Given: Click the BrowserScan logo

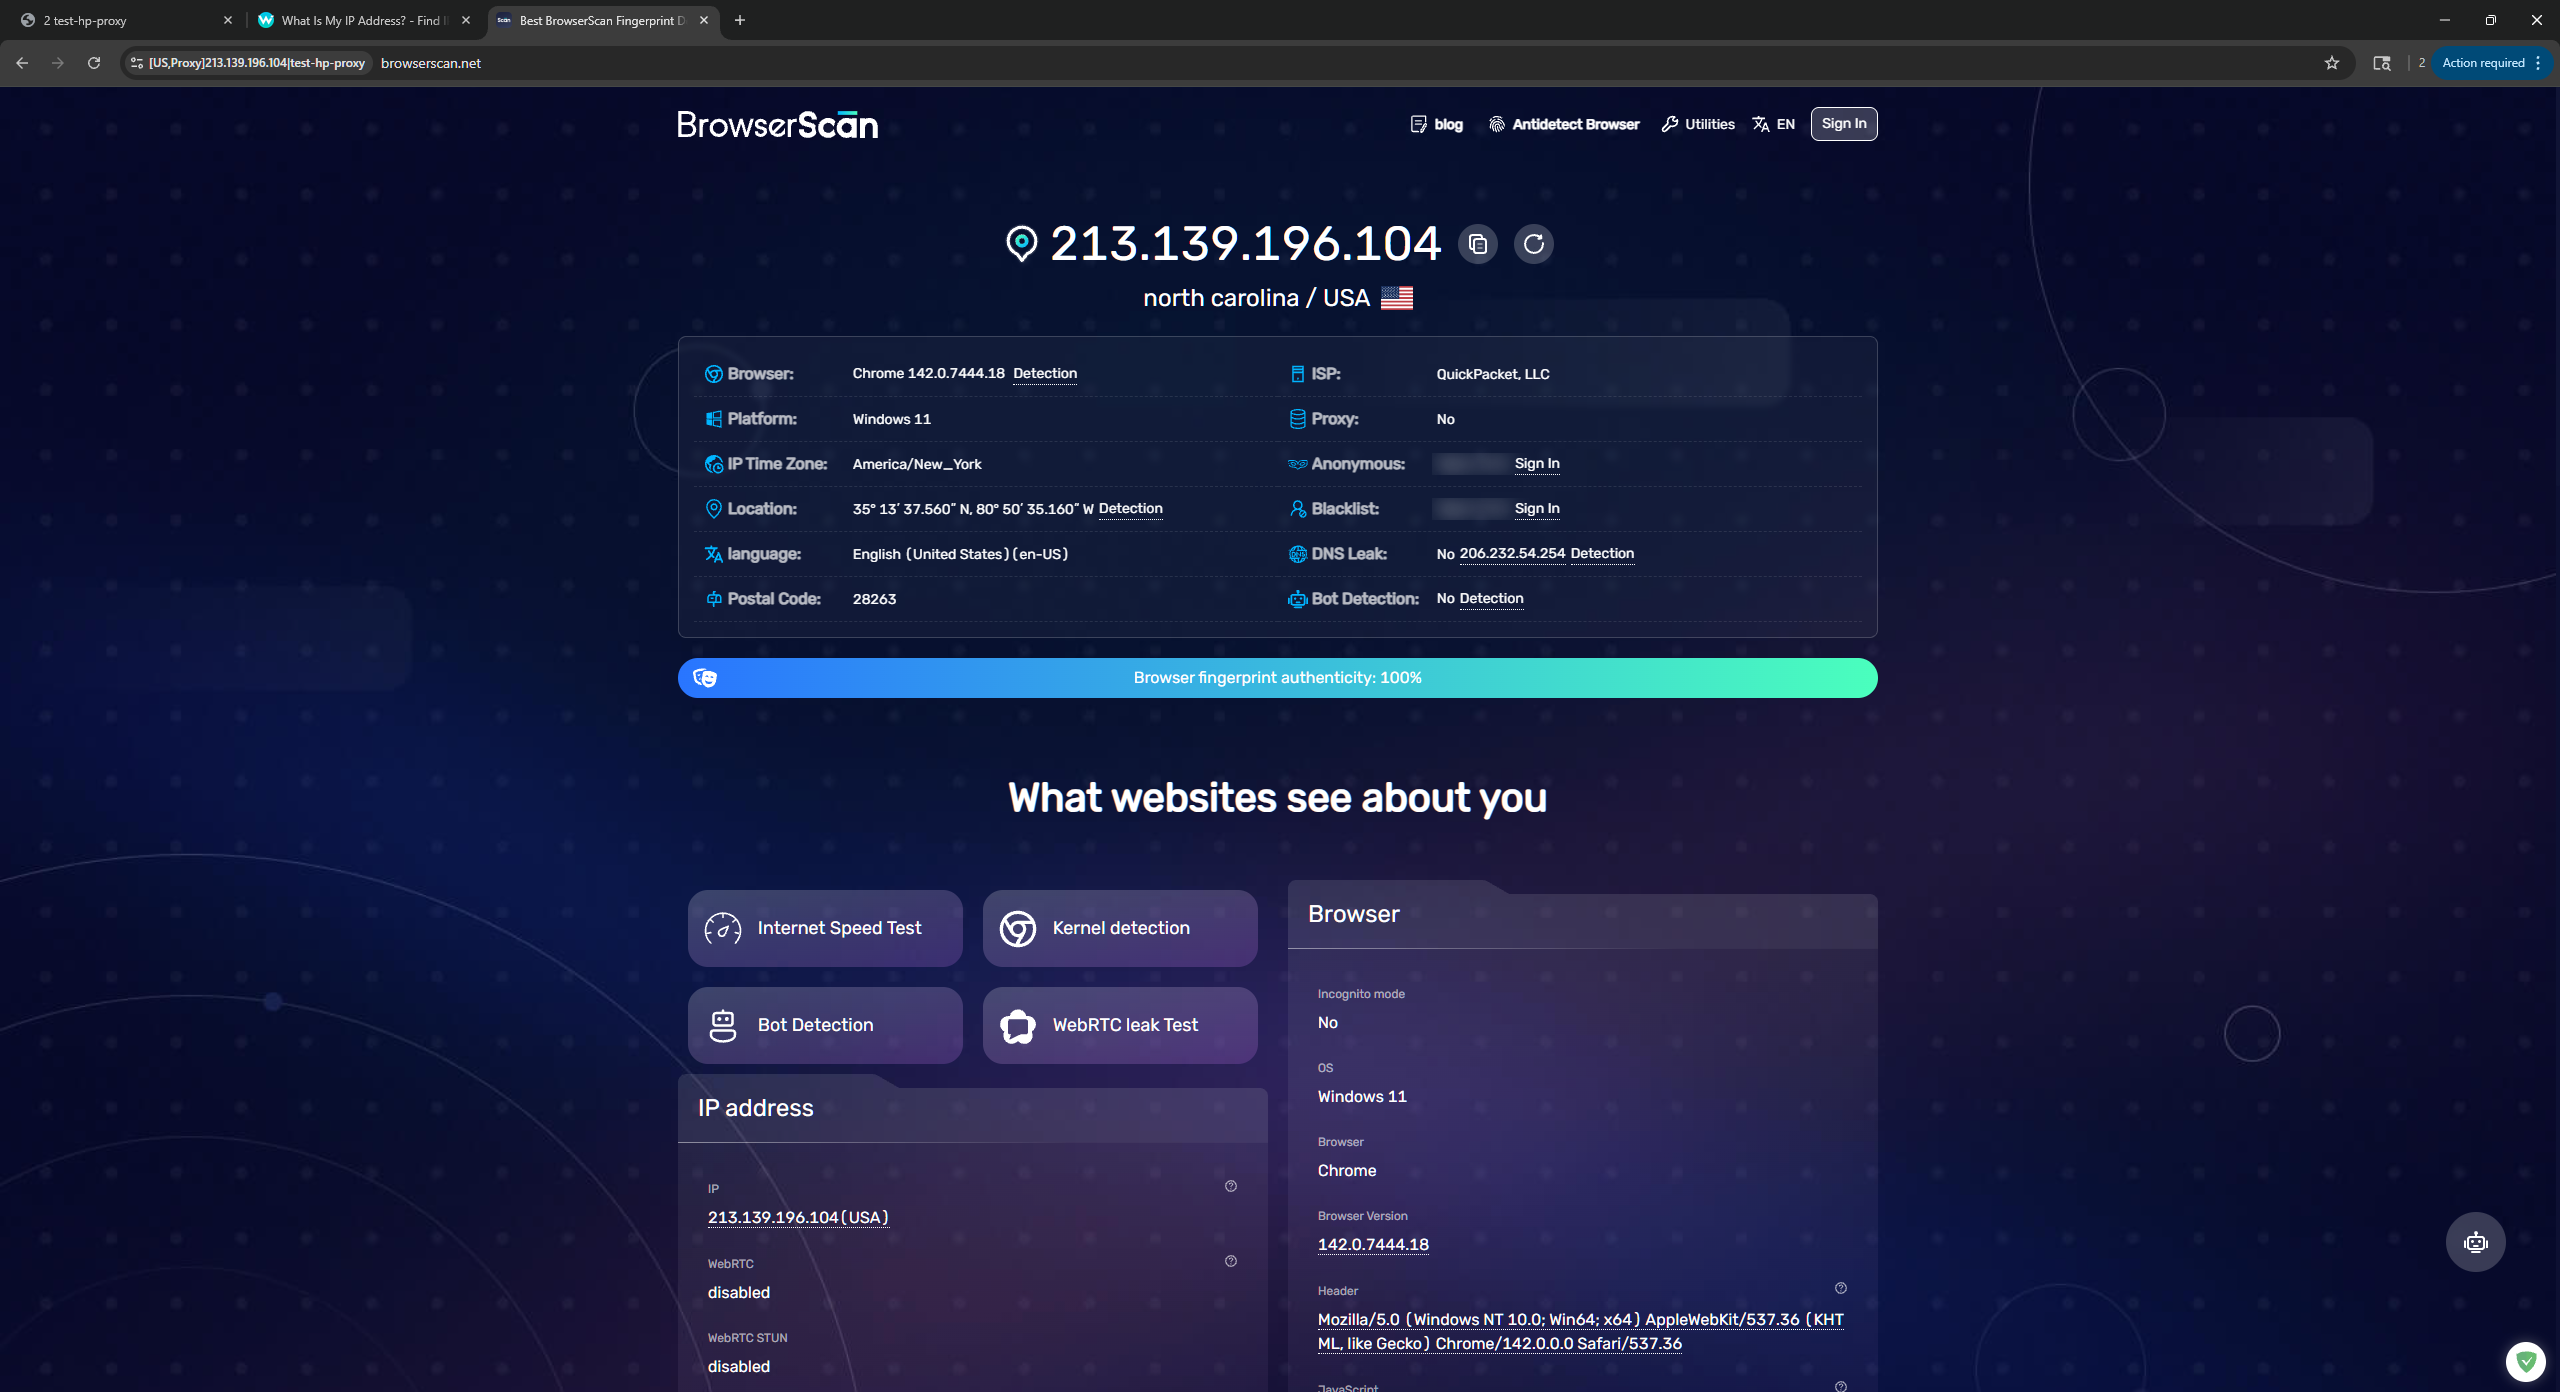Looking at the screenshot, I should pyautogui.click(x=777, y=125).
